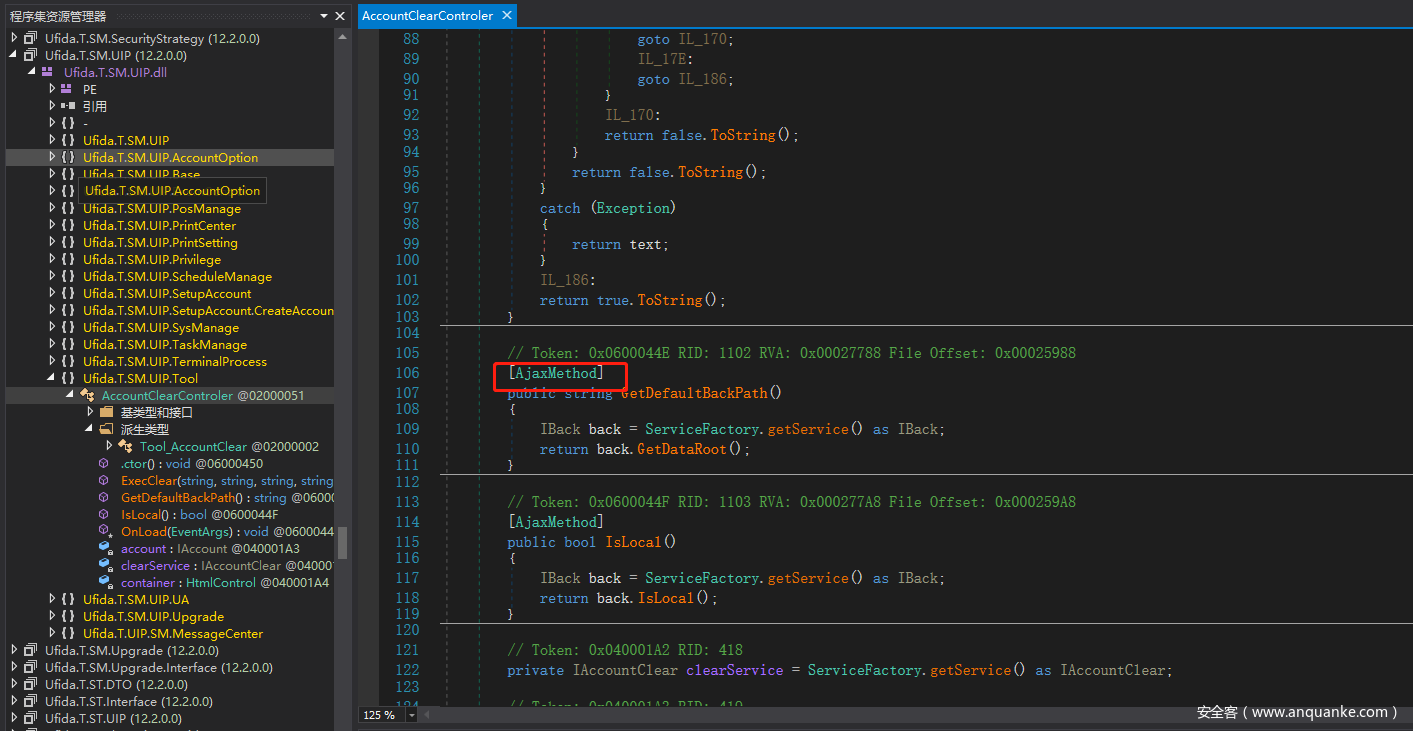
Task: Click the ExecClear method icon
Action: (x=105, y=481)
